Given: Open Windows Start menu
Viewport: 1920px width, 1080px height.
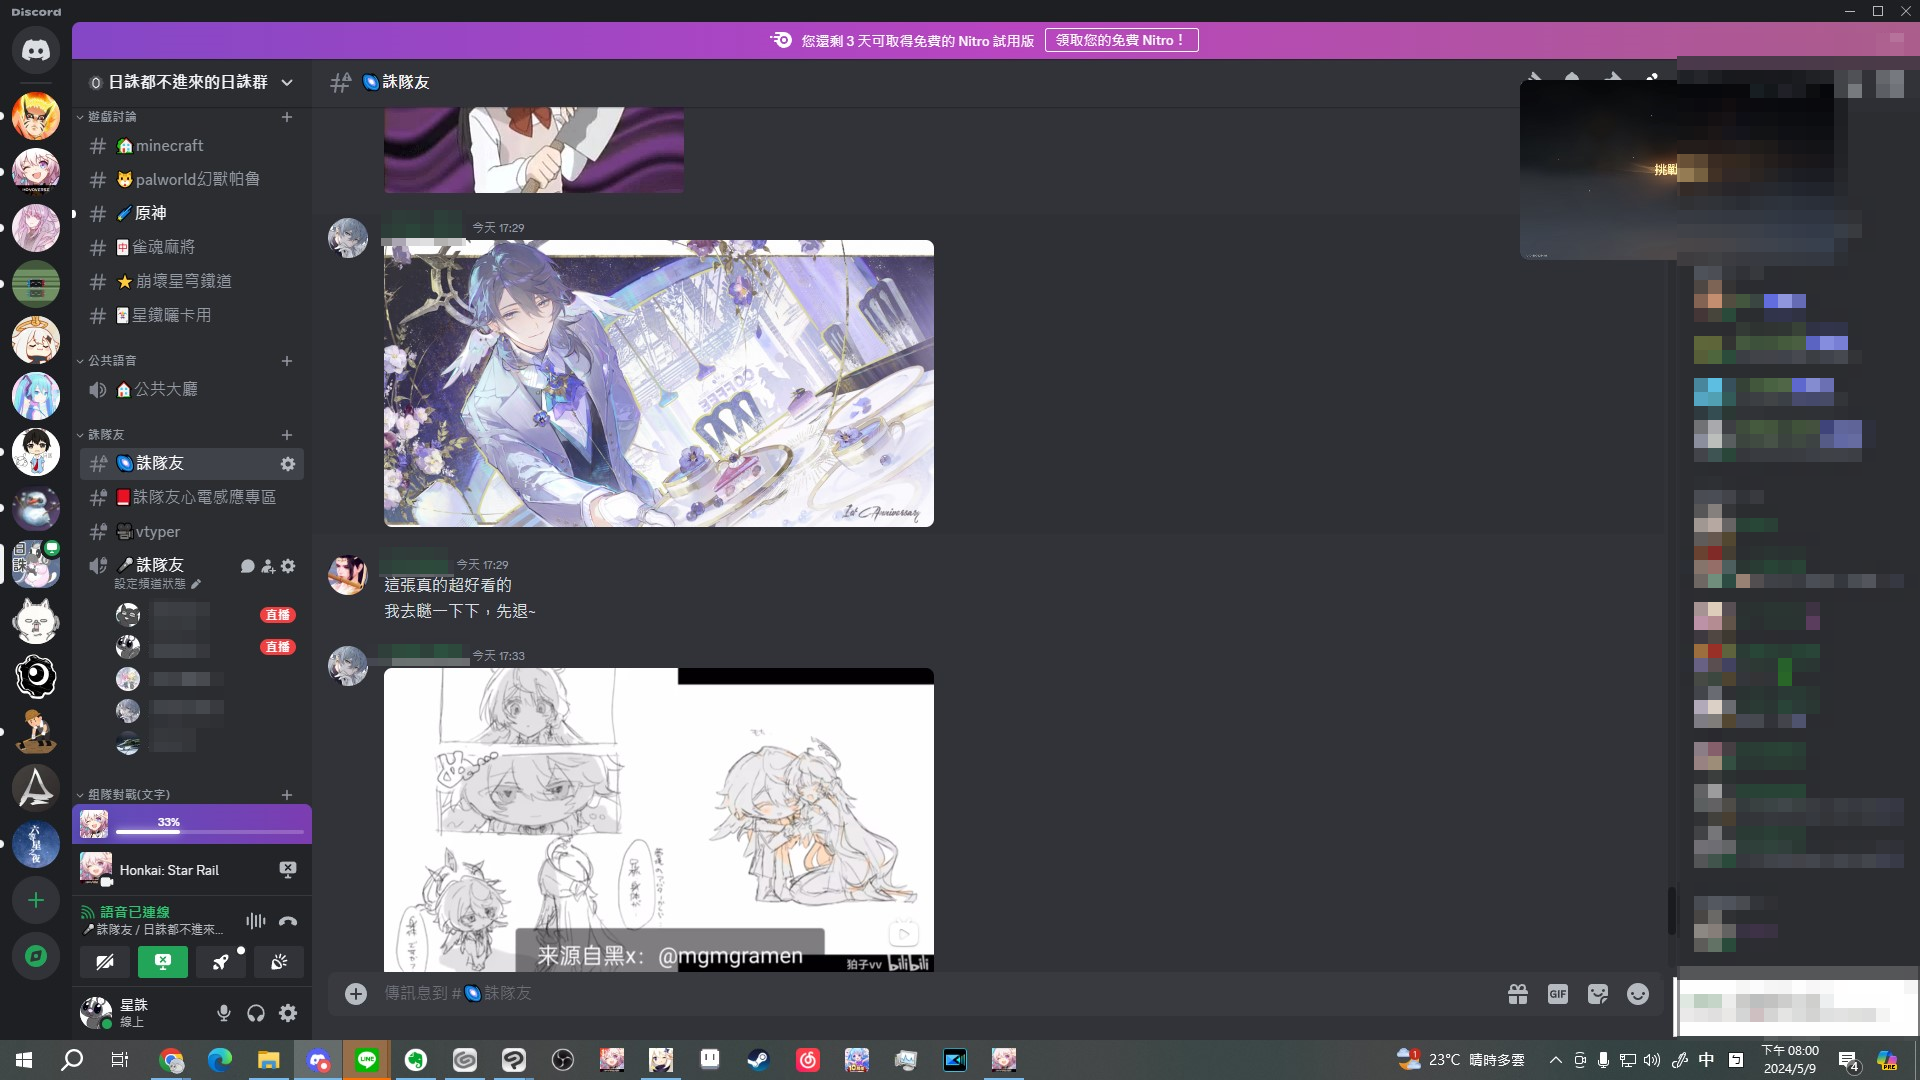Looking at the screenshot, I should (24, 1060).
